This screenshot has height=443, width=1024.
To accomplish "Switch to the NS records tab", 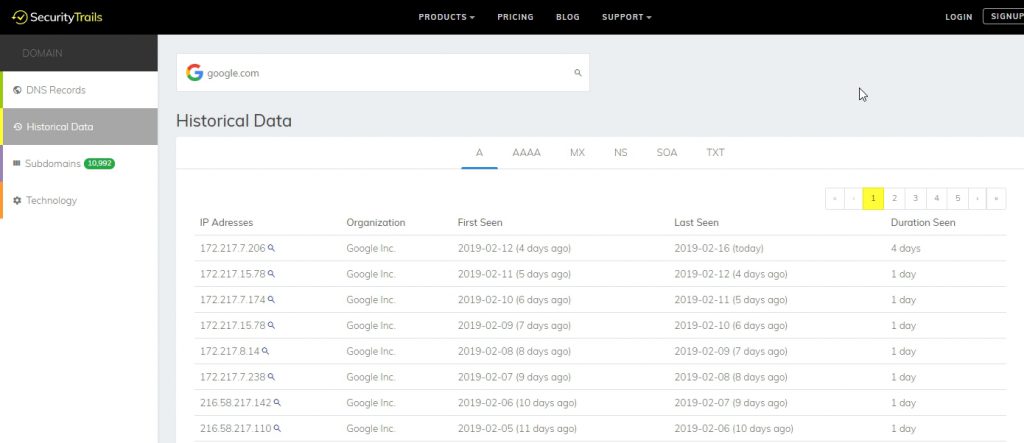I will (x=620, y=153).
